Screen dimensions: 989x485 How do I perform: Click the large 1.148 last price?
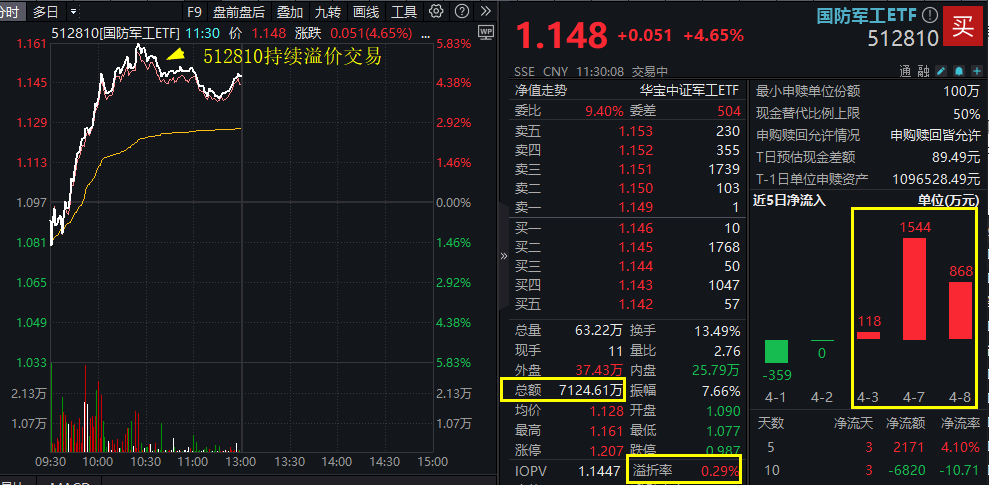click(562, 36)
